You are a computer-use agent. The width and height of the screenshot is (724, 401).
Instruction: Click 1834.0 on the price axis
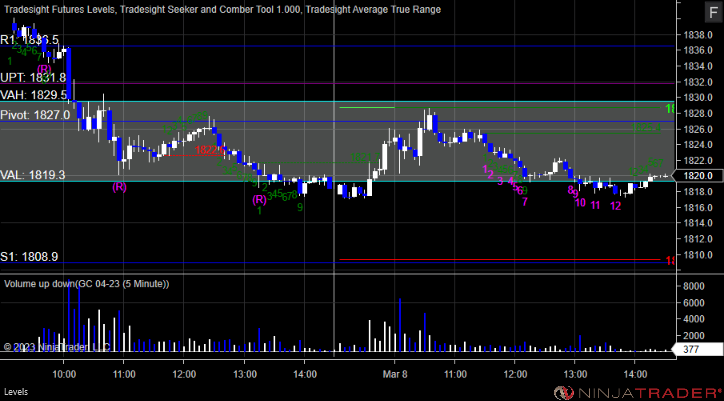697,66
